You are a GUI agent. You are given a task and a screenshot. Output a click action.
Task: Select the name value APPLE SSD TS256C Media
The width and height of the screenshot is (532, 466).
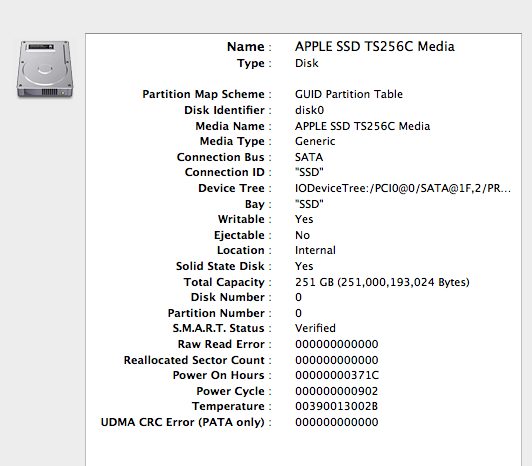pos(375,47)
